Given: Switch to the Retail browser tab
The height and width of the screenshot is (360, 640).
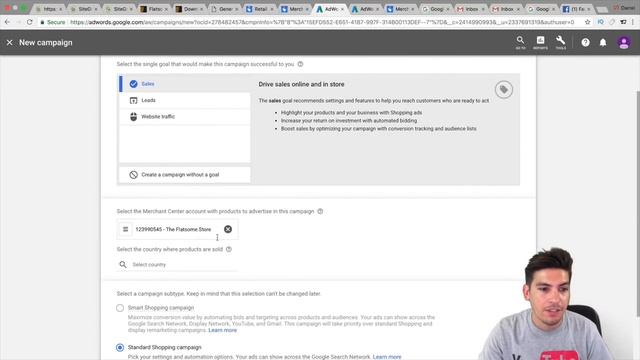Looking at the screenshot, I should [x=260, y=9].
